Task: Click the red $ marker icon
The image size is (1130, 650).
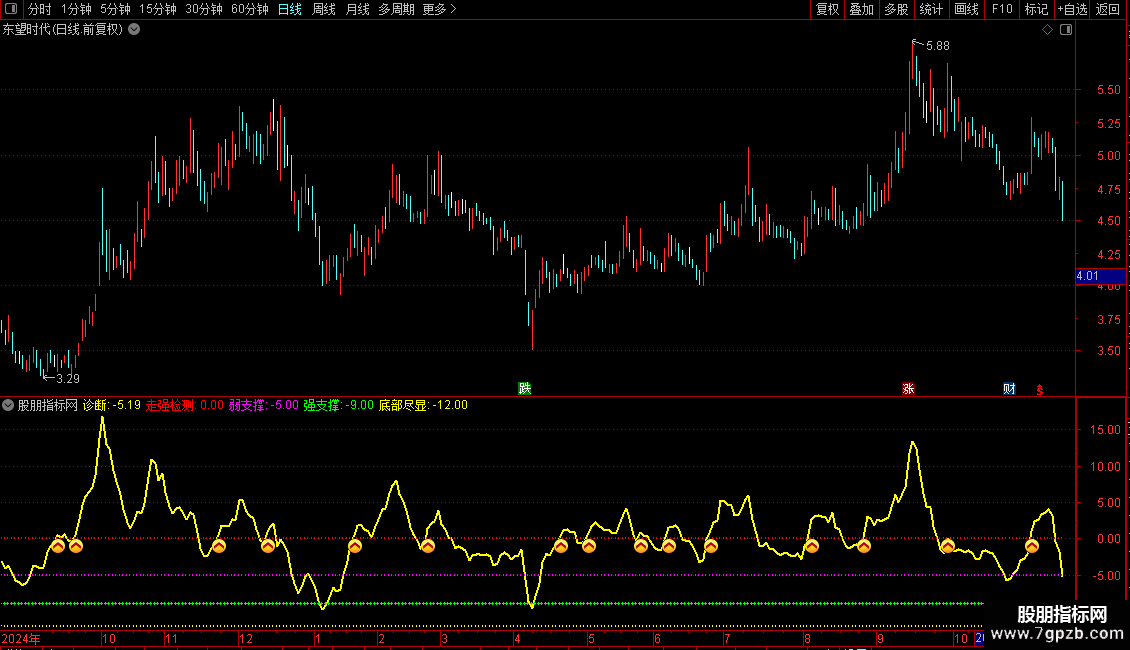Action: point(1040,389)
